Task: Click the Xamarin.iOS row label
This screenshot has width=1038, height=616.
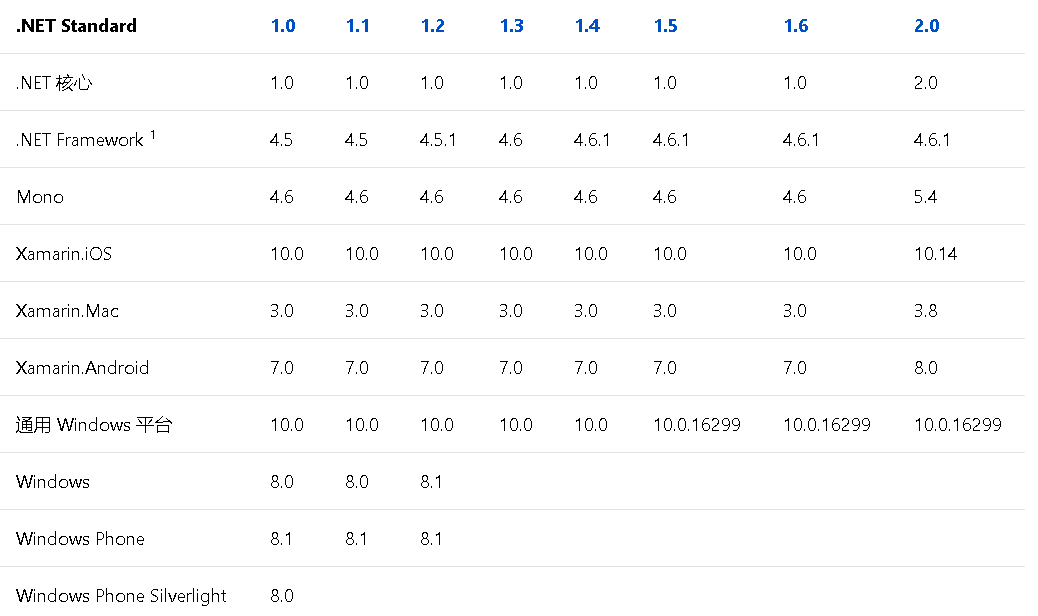Action: (x=64, y=254)
